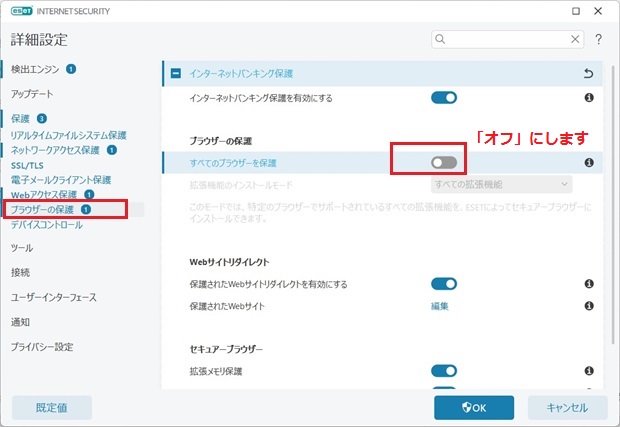
Task: Open プライバシー設定 category
Action: 42,347
